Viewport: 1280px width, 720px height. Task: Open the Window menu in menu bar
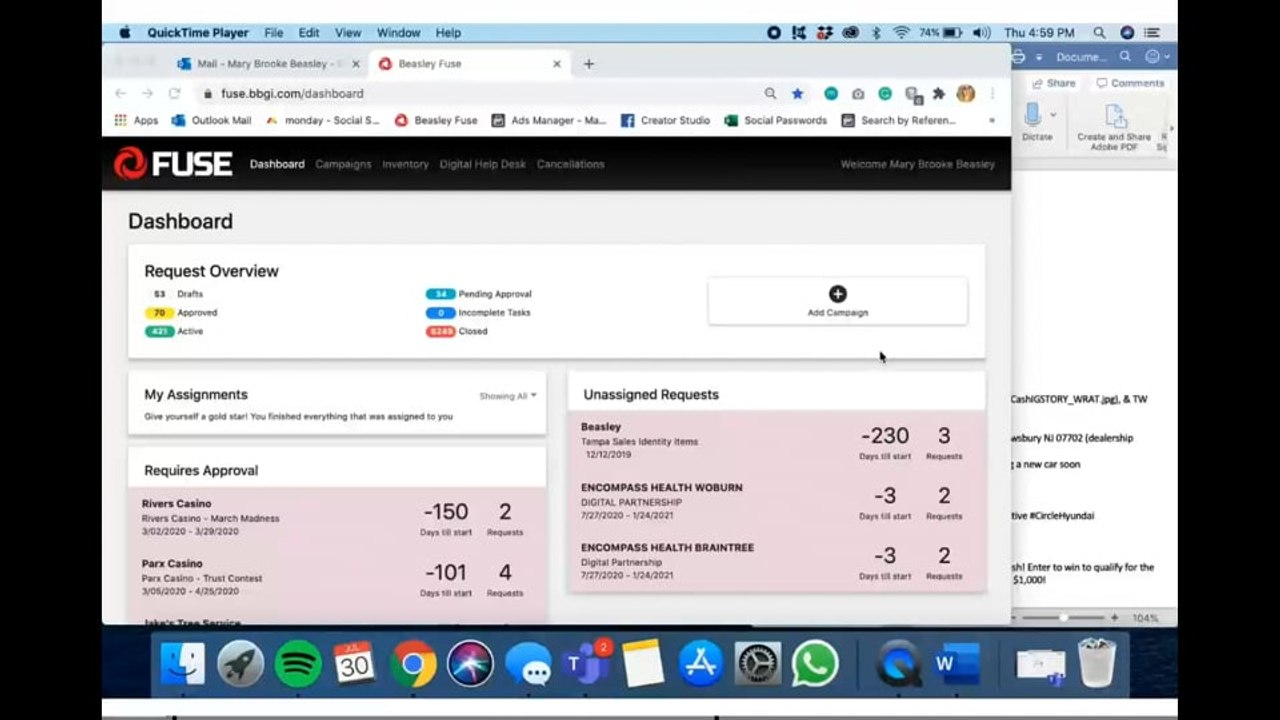click(x=398, y=33)
